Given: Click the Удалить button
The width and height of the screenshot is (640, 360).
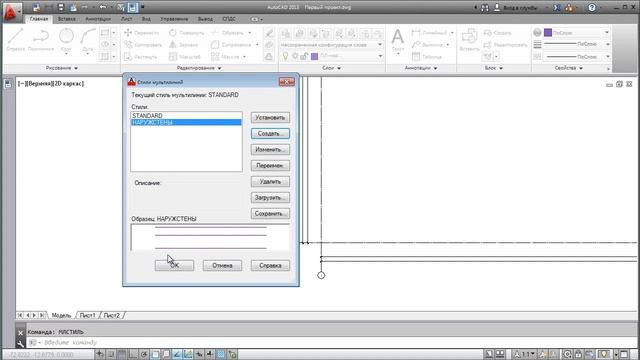Looking at the screenshot, I should point(270,182).
